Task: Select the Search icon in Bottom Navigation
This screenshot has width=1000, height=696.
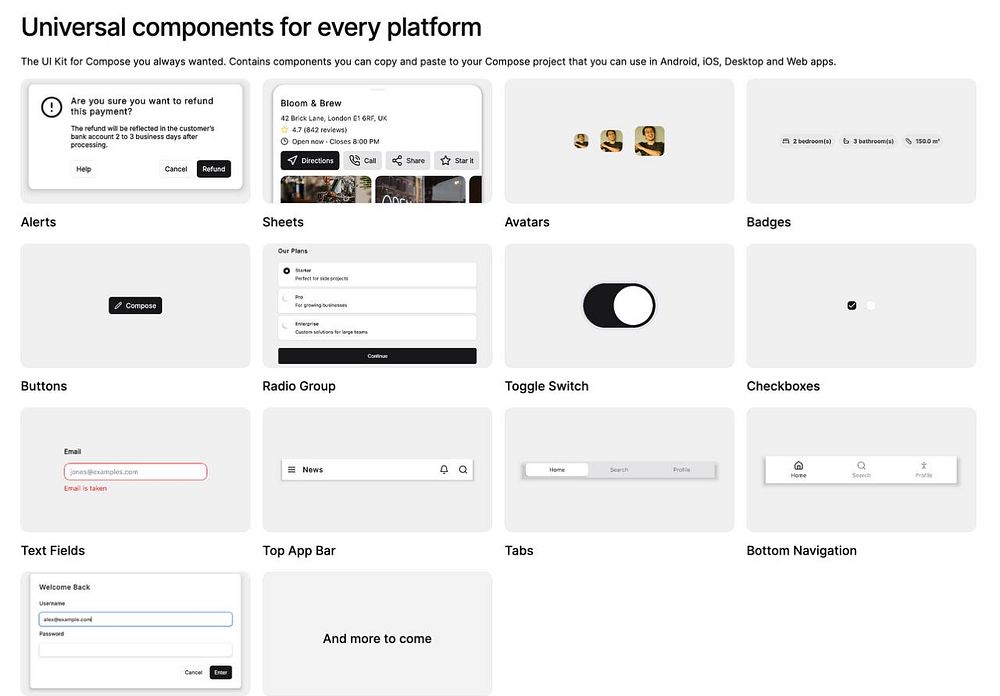Action: [861, 466]
